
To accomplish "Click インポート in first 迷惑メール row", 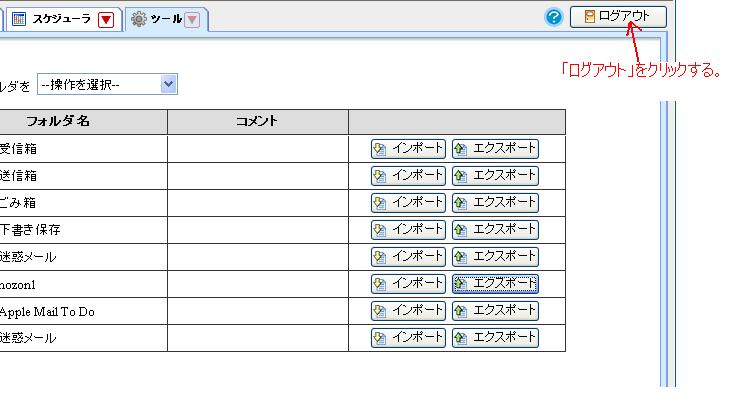I will pyautogui.click(x=408, y=257).
